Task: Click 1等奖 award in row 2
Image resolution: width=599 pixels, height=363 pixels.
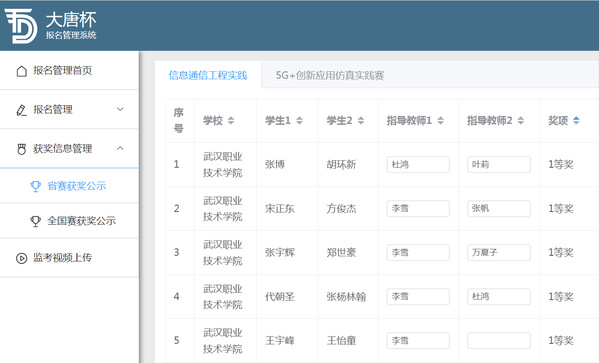Action: (x=561, y=209)
